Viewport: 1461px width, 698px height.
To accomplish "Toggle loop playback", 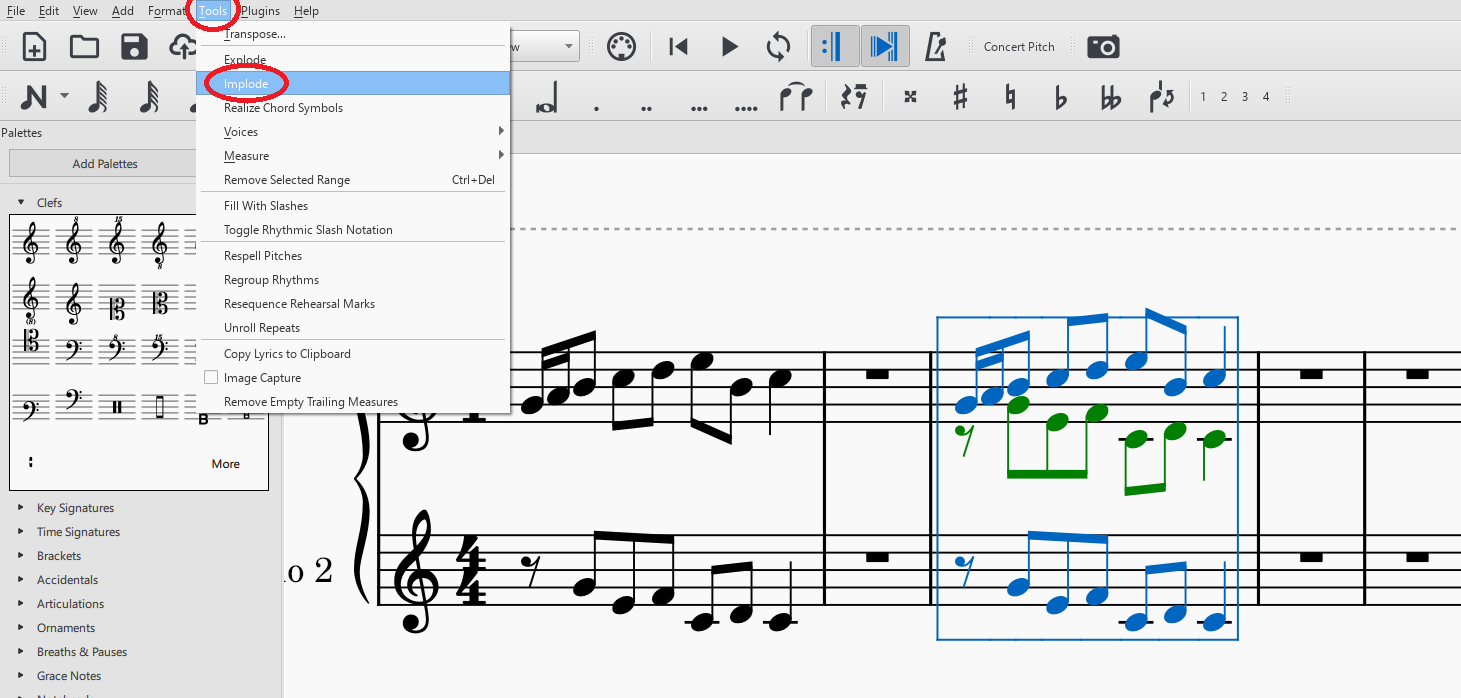I will click(778, 46).
